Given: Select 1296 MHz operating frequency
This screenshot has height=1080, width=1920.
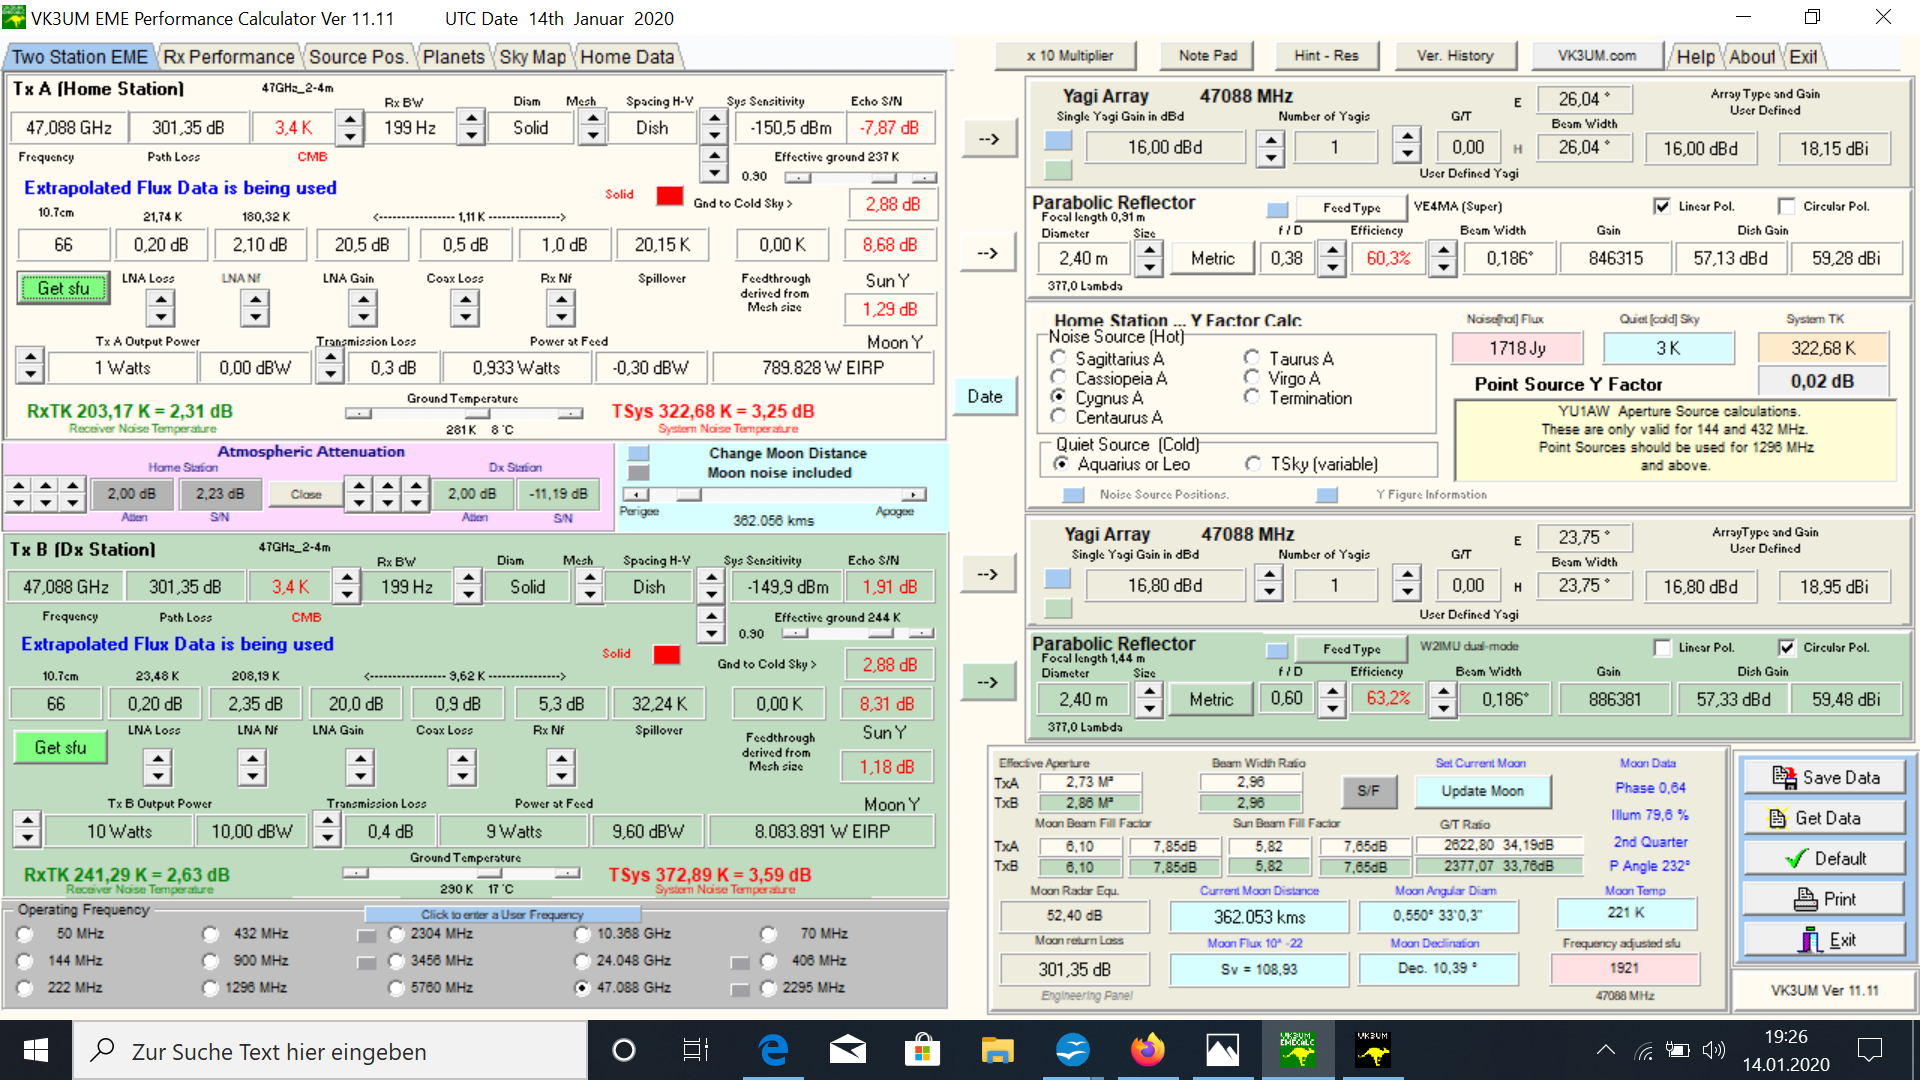Looking at the screenshot, I should [x=210, y=988].
